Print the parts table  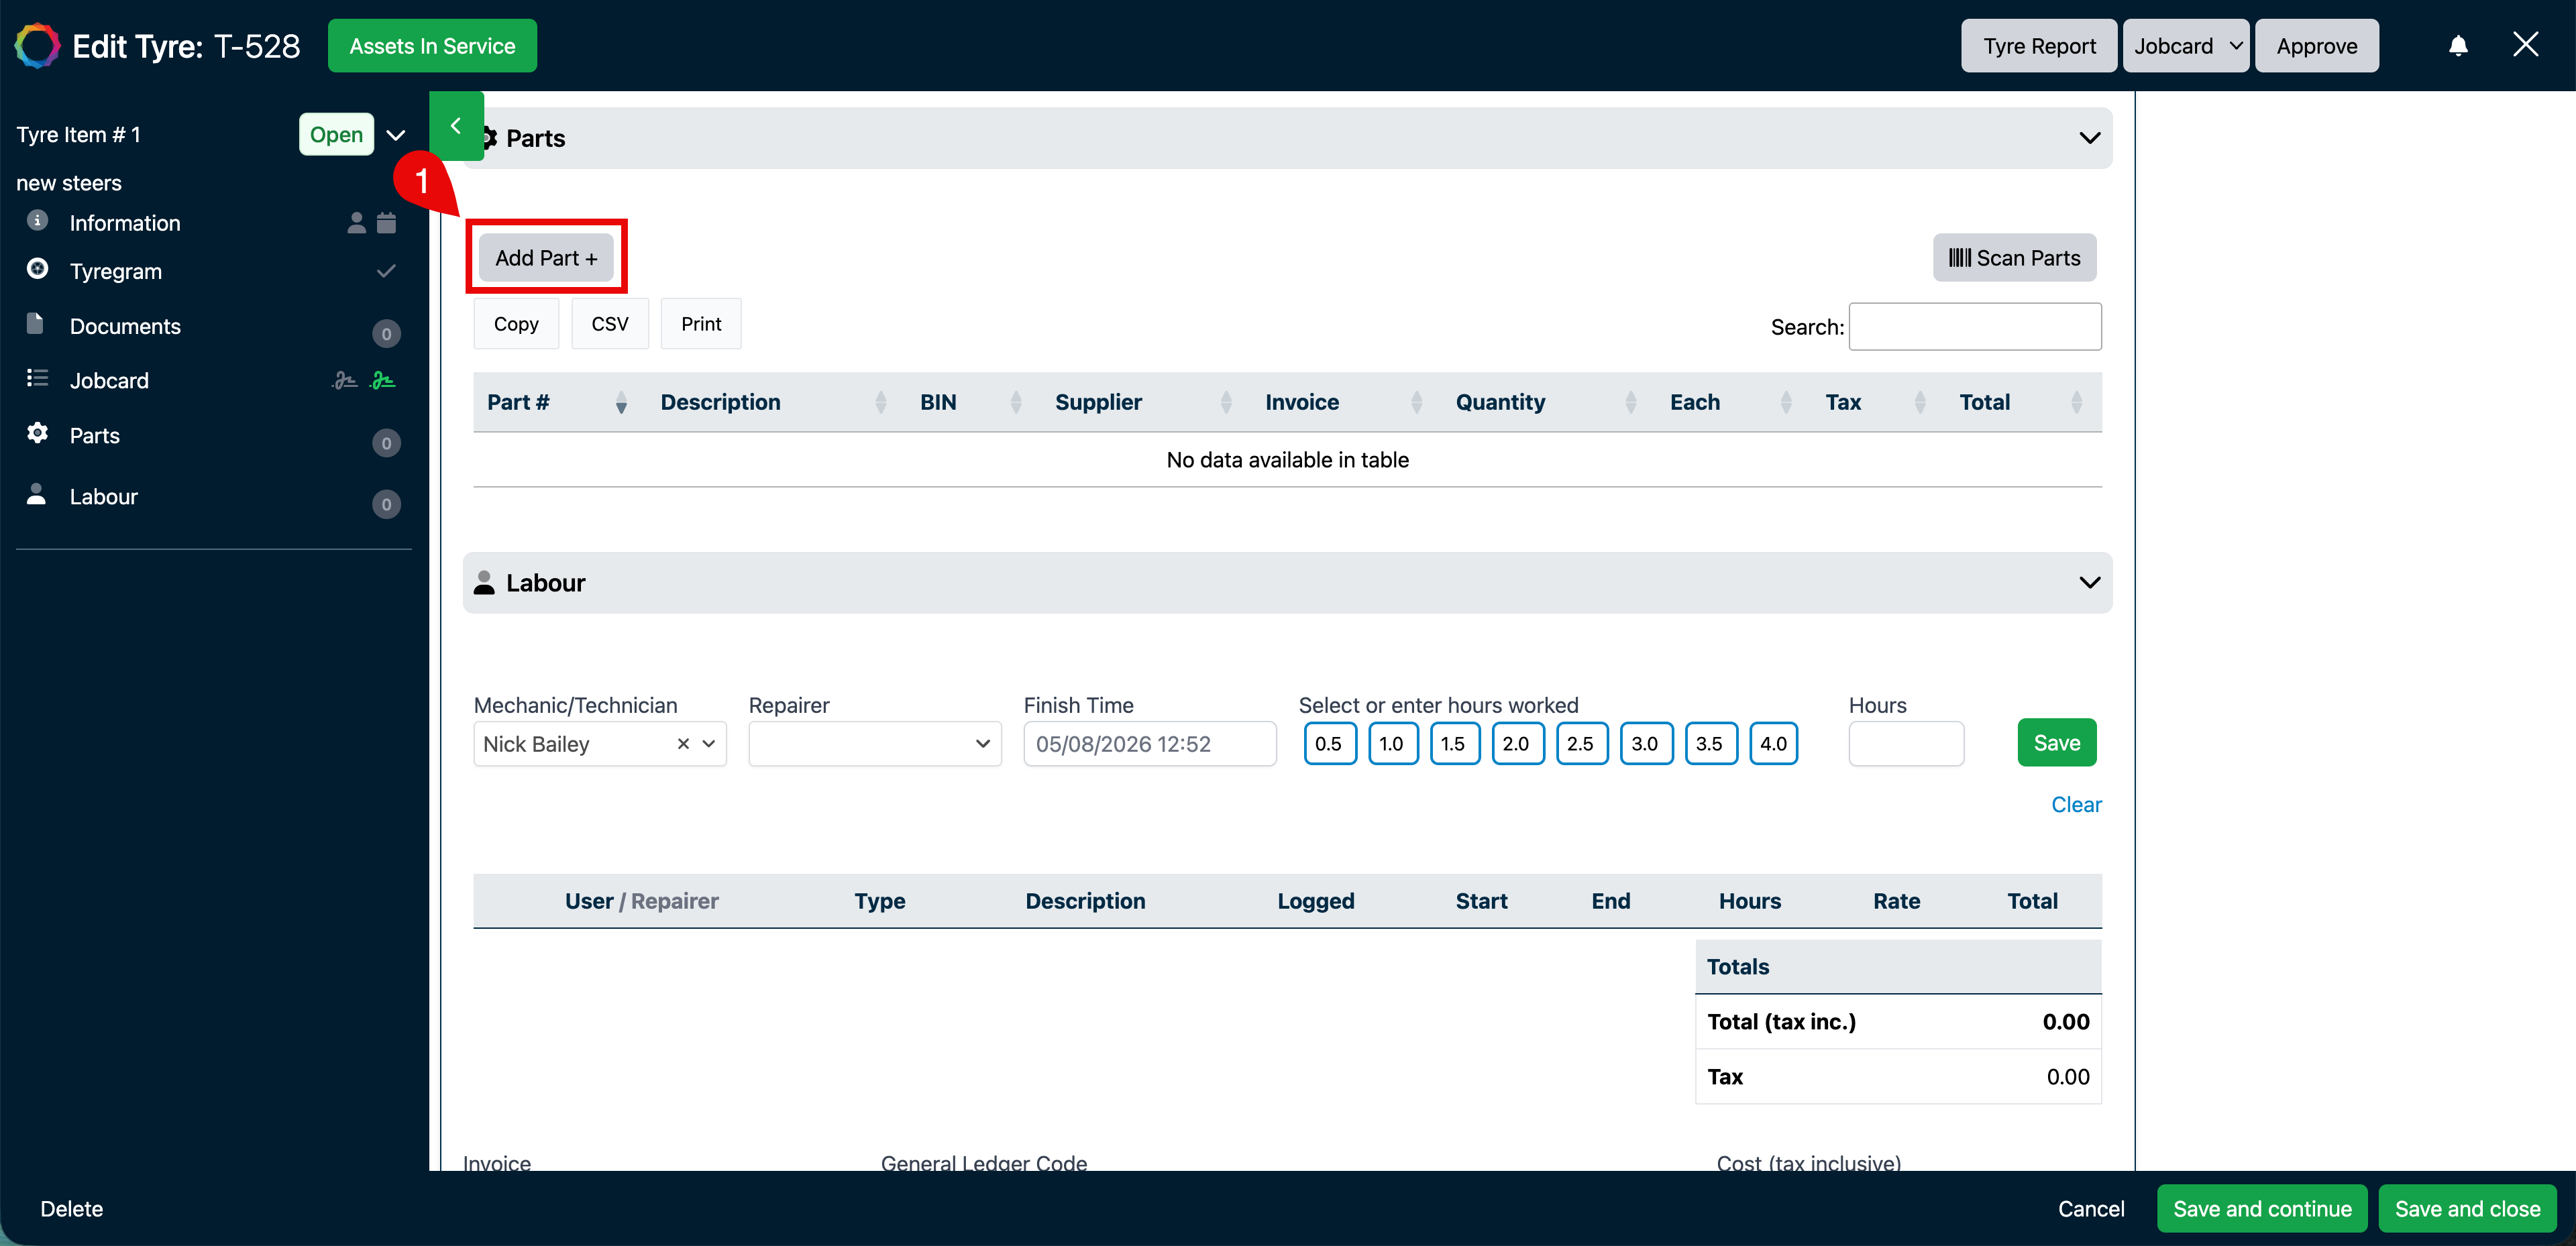point(701,324)
